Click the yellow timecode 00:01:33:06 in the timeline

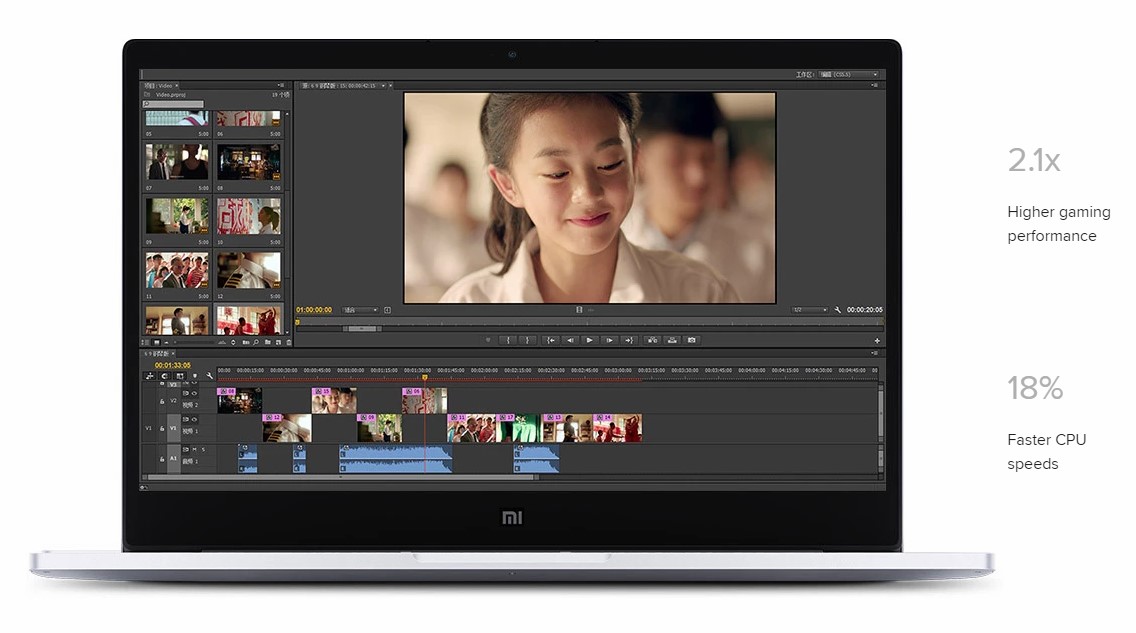pos(172,365)
